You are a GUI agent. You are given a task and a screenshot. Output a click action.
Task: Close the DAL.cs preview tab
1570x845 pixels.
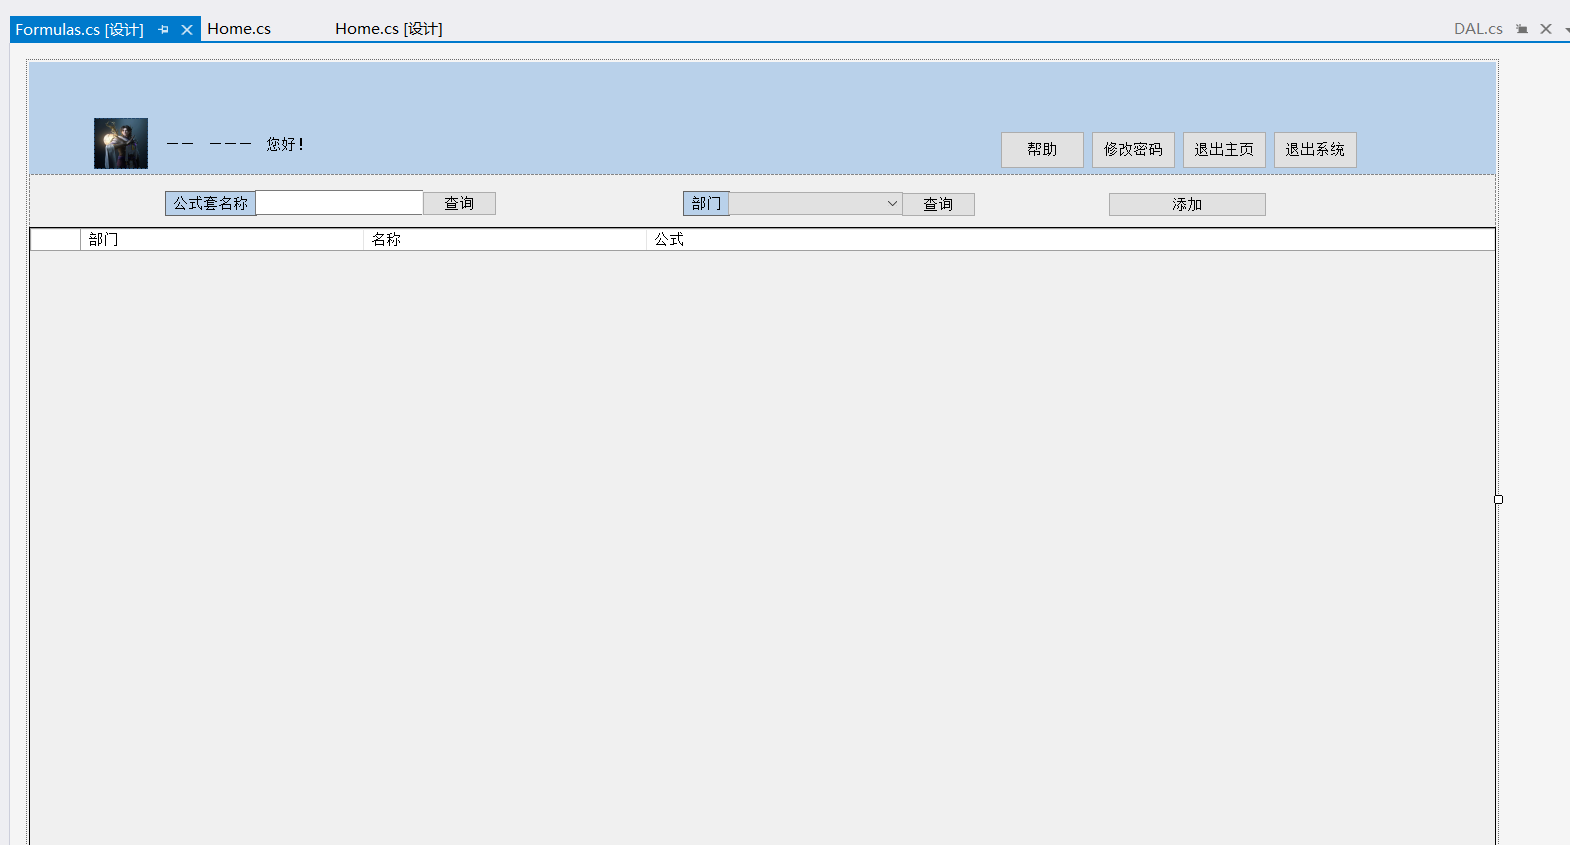(x=1546, y=29)
